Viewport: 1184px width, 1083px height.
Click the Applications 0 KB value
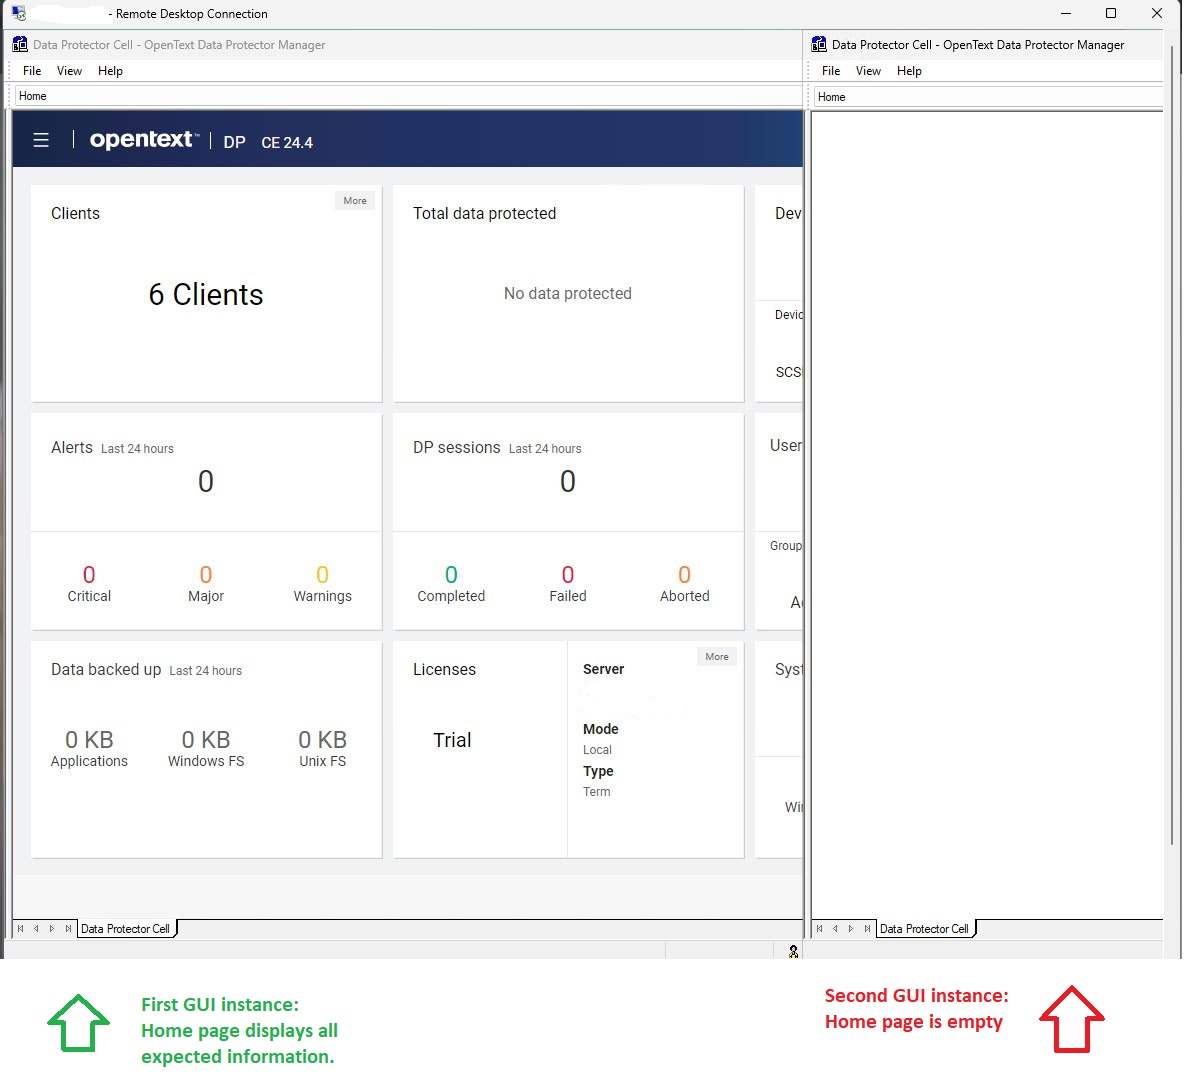coord(89,739)
